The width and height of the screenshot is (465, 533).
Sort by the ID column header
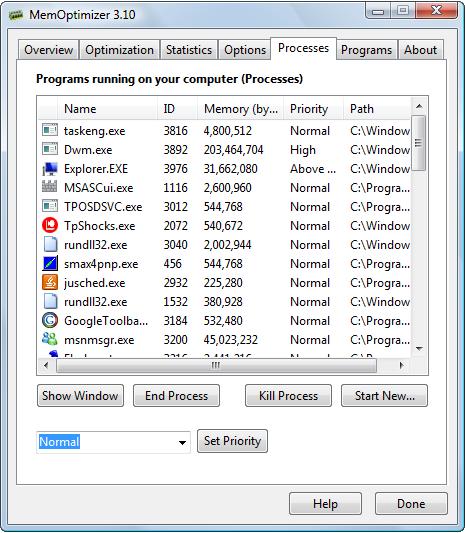(177, 109)
